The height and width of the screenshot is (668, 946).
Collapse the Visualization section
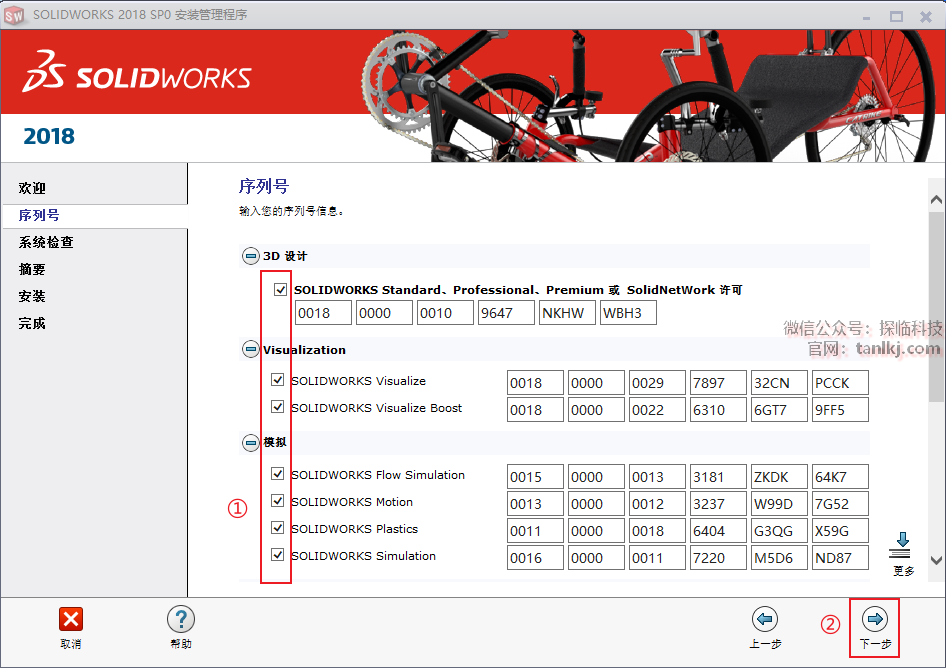(x=250, y=349)
